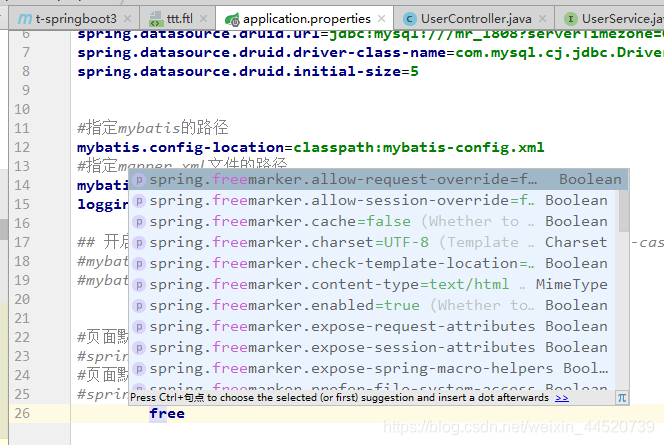Close the t-springboot3 tab
Image resolution: width=664 pixels, height=445 pixels.
pos(127,19)
